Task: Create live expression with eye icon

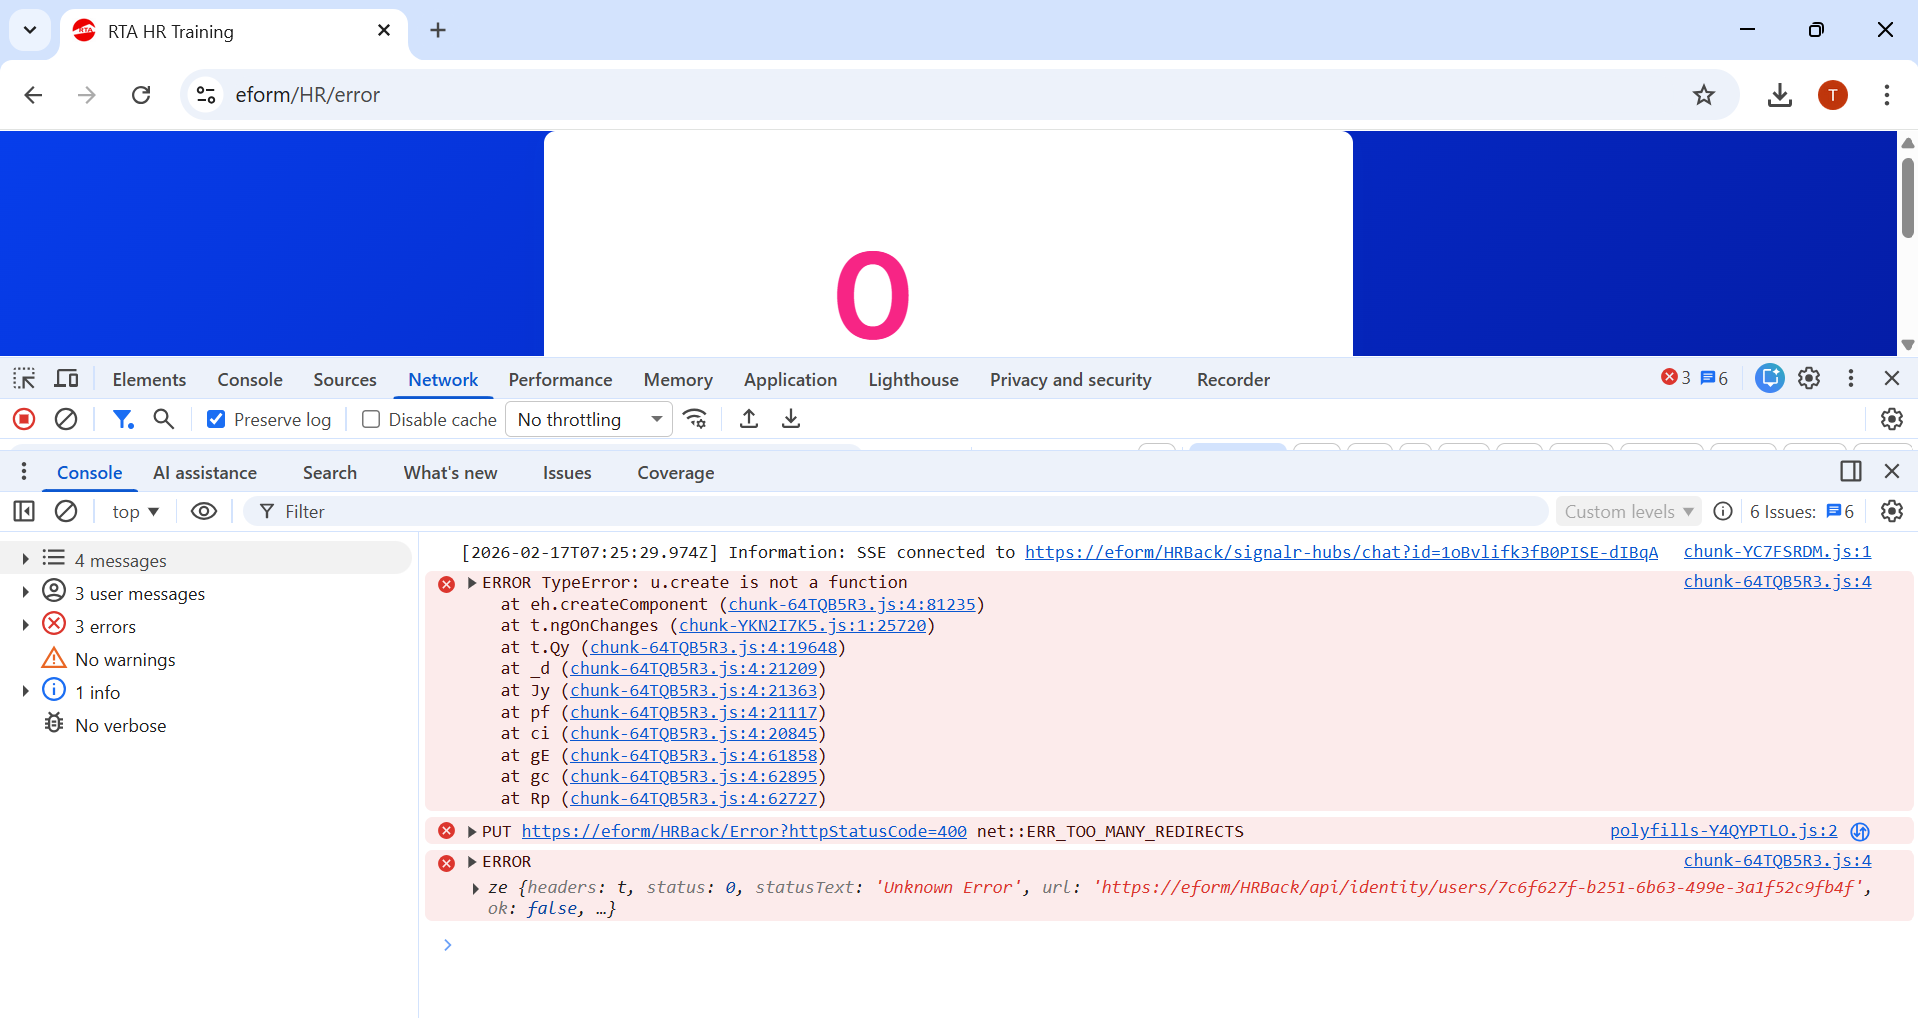Action: click(x=204, y=511)
